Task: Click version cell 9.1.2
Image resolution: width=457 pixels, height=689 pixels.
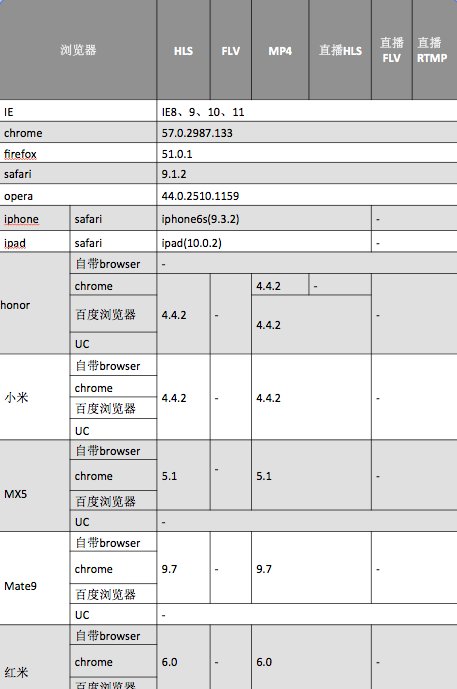Action: click(307, 174)
